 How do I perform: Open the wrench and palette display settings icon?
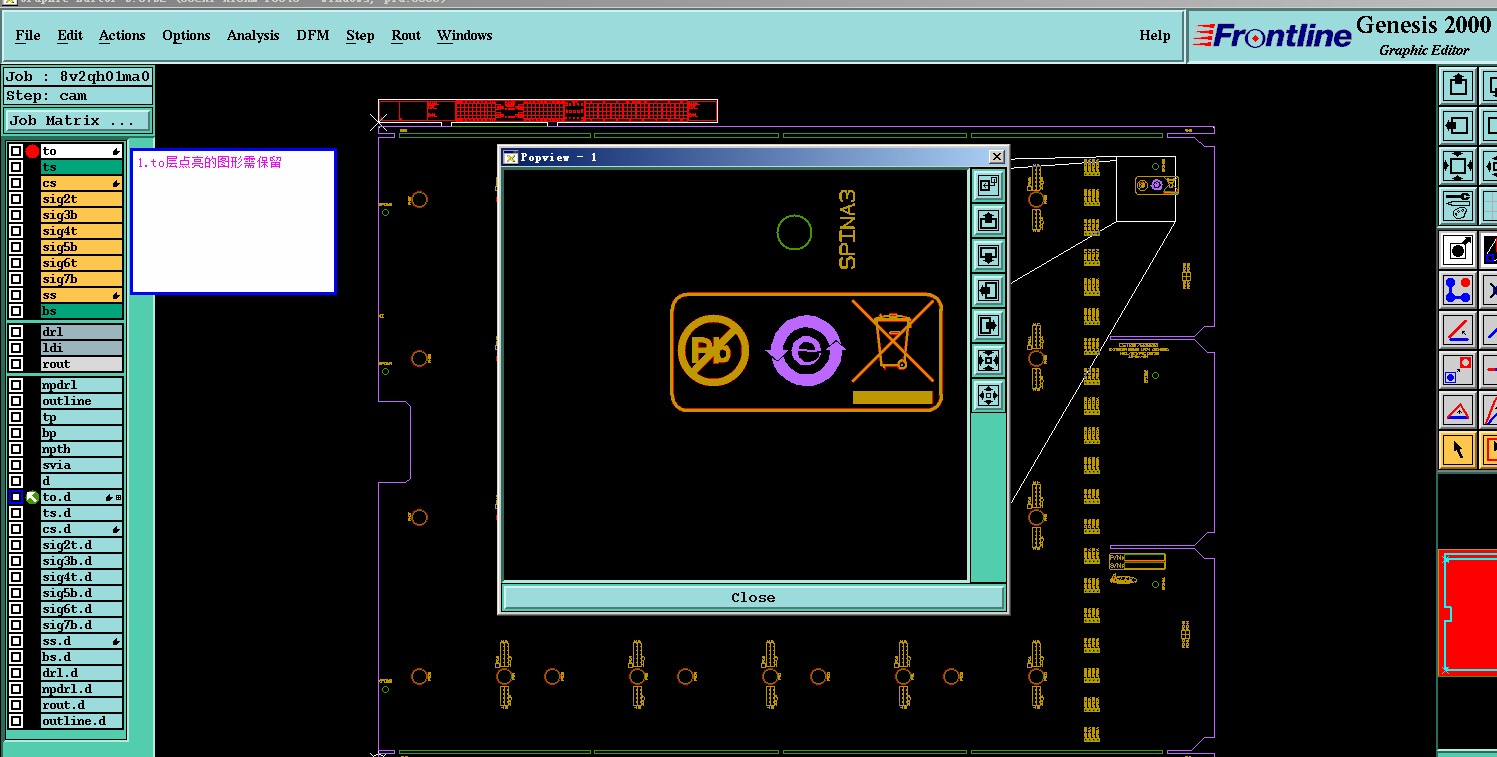1458,205
